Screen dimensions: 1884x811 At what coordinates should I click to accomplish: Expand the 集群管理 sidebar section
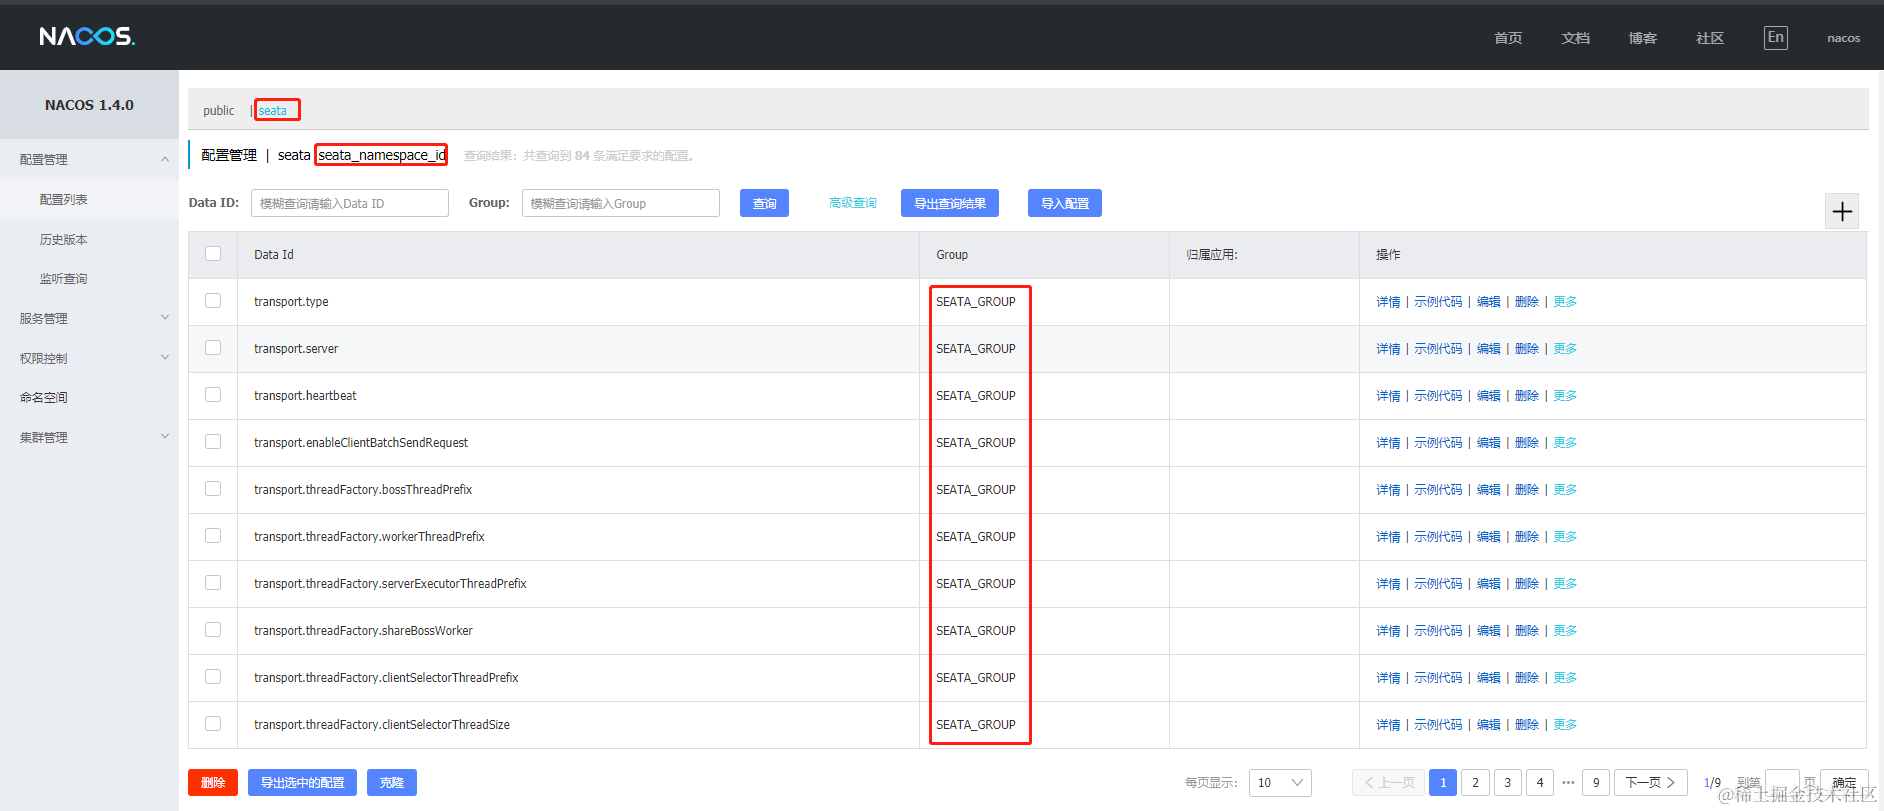tap(89, 437)
